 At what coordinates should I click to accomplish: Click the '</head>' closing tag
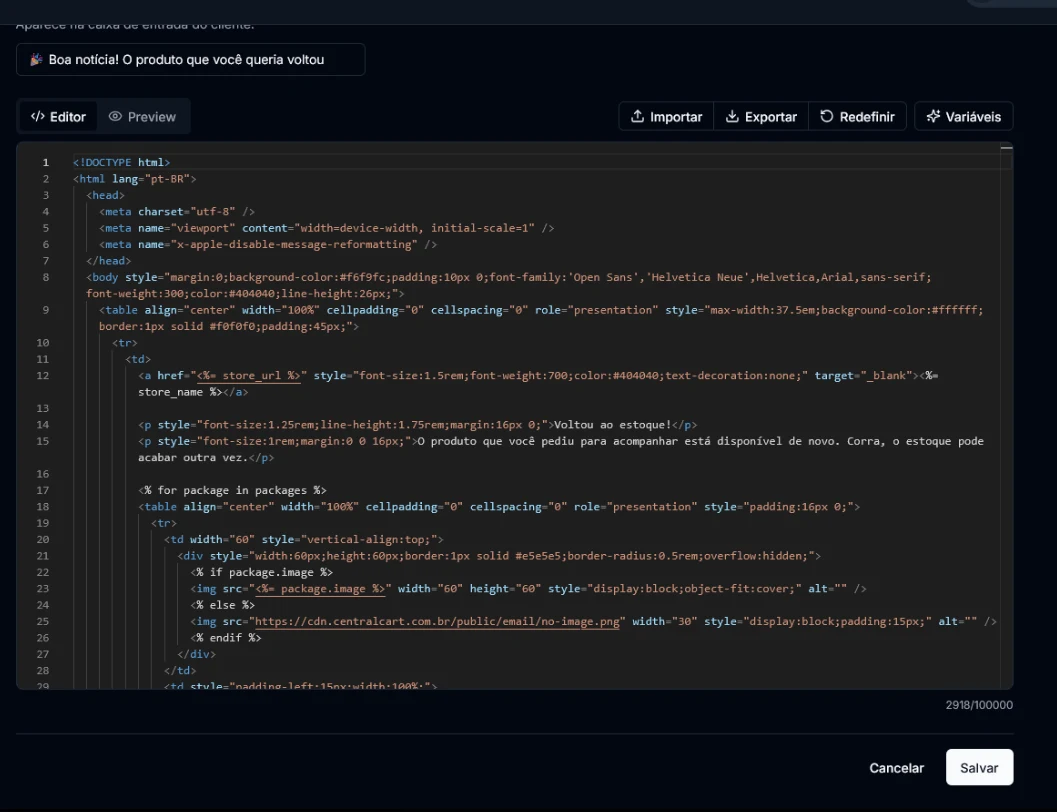point(108,261)
